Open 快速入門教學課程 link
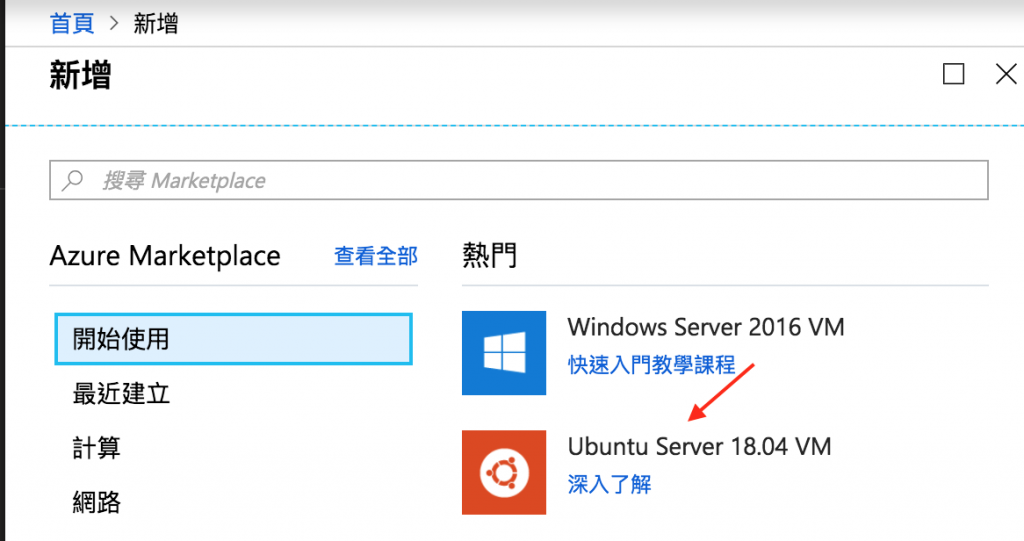 (x=651, y=365)
